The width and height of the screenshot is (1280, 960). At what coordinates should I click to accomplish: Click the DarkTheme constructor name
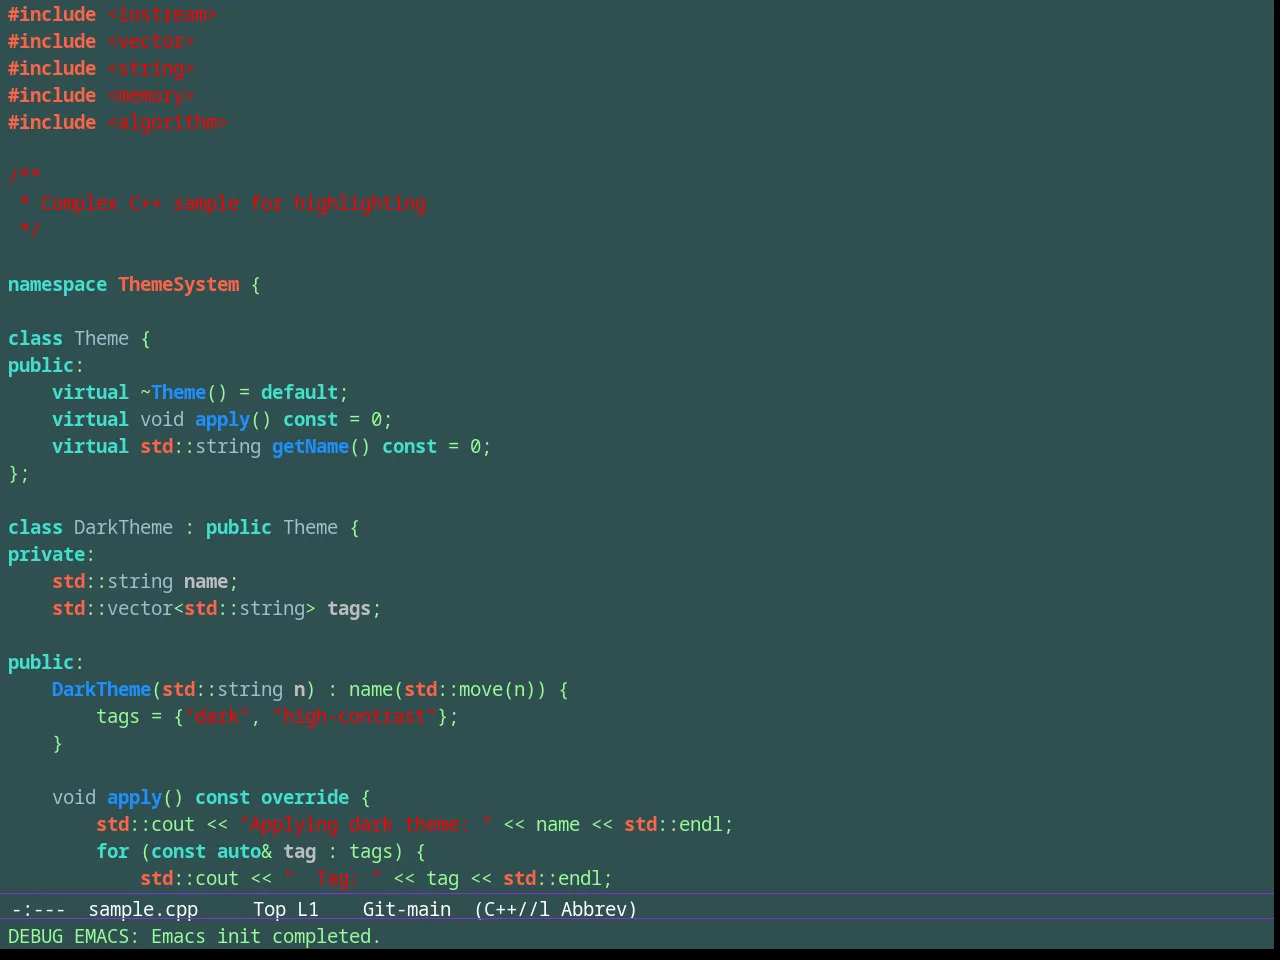point(101,689)
